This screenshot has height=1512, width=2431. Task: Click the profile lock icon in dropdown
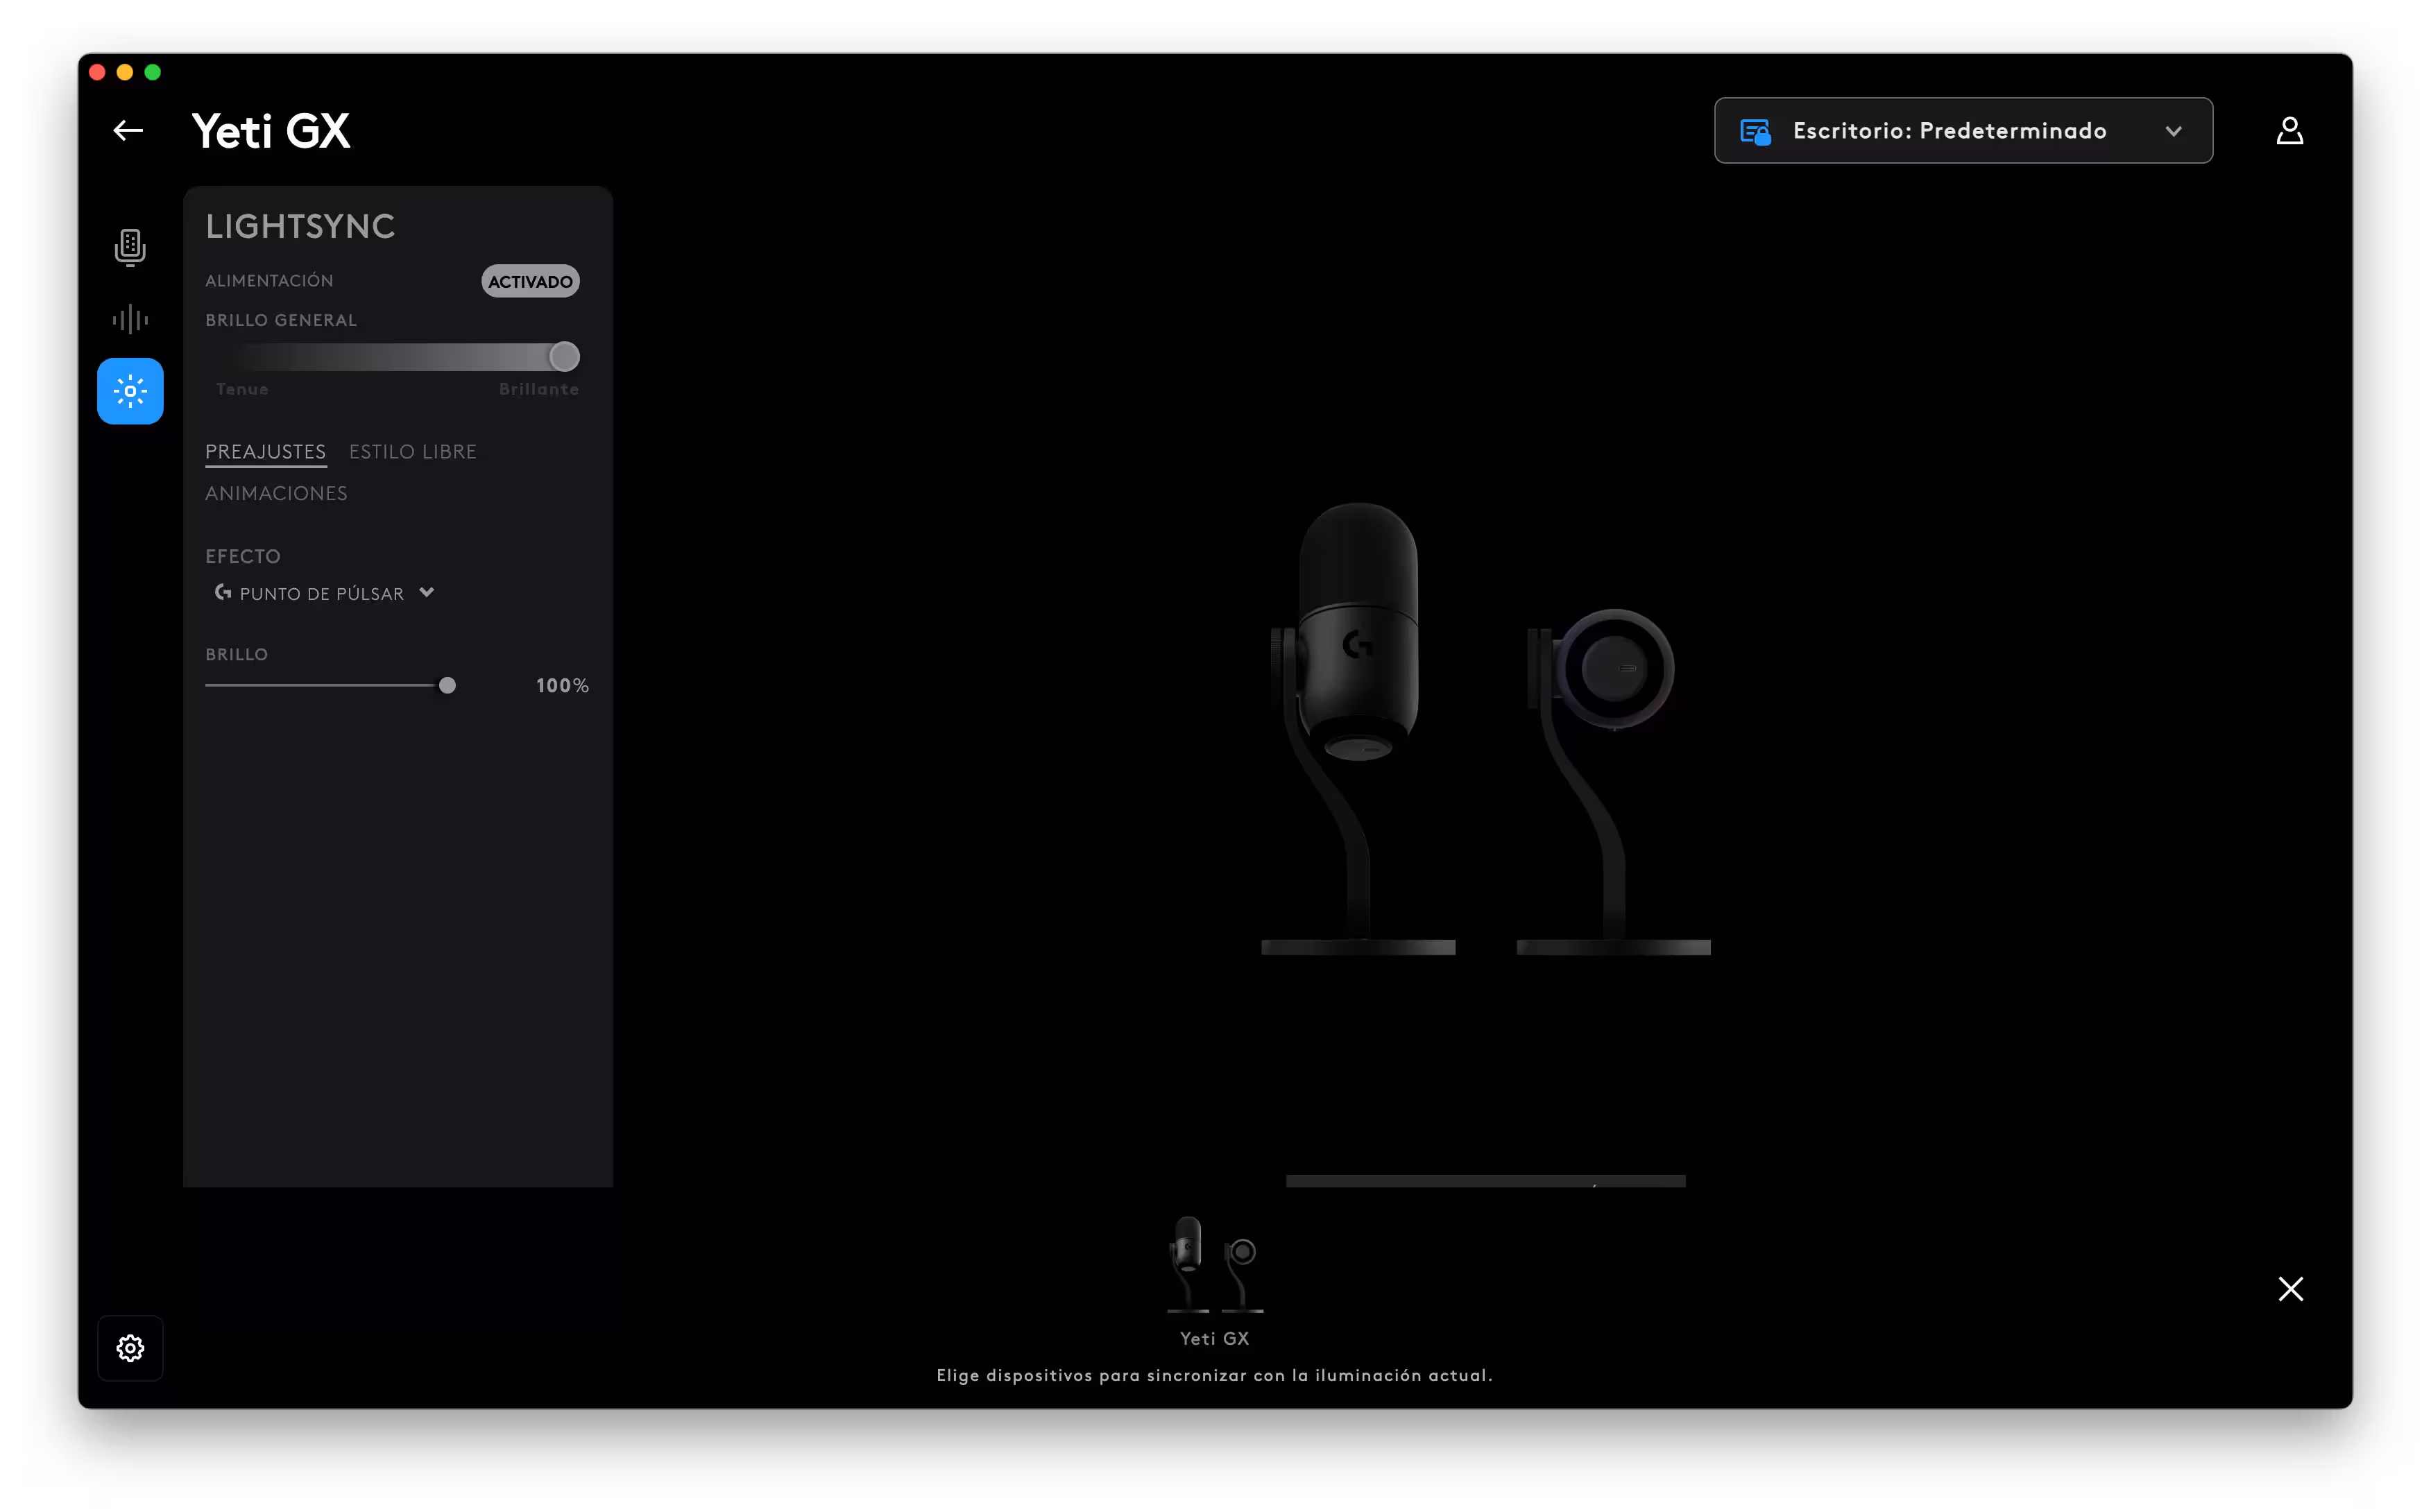1755,131
